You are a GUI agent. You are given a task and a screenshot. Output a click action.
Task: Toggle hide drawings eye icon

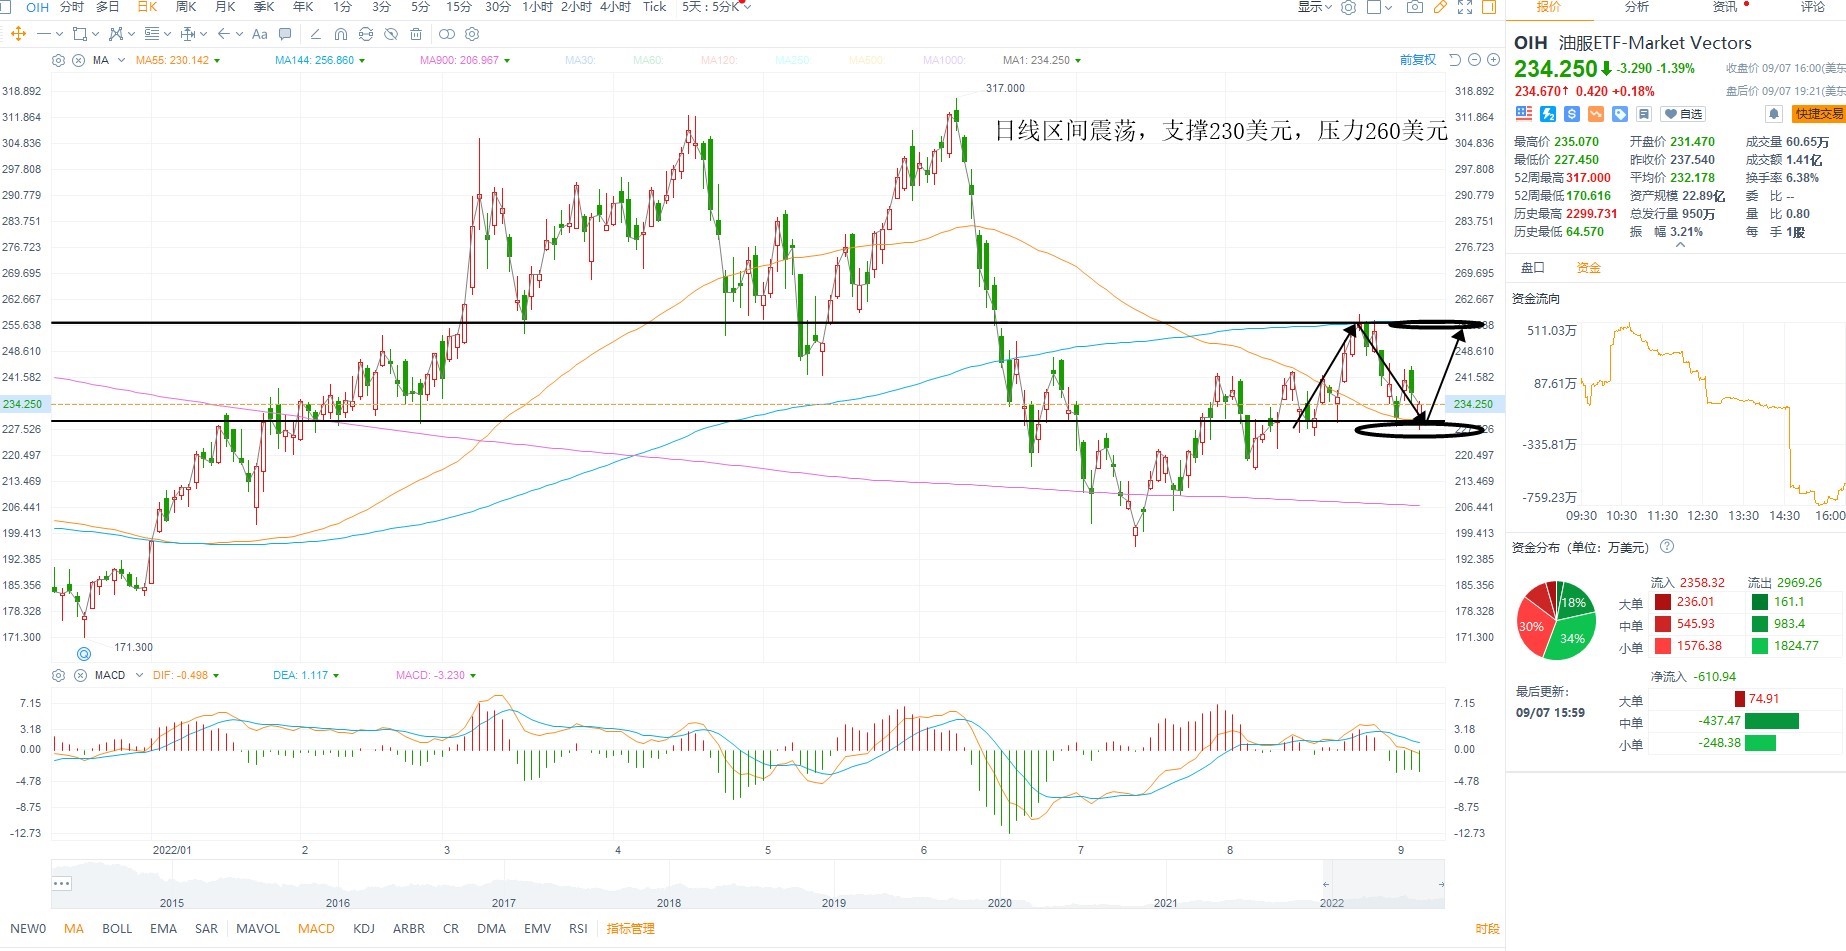(391, 34)
